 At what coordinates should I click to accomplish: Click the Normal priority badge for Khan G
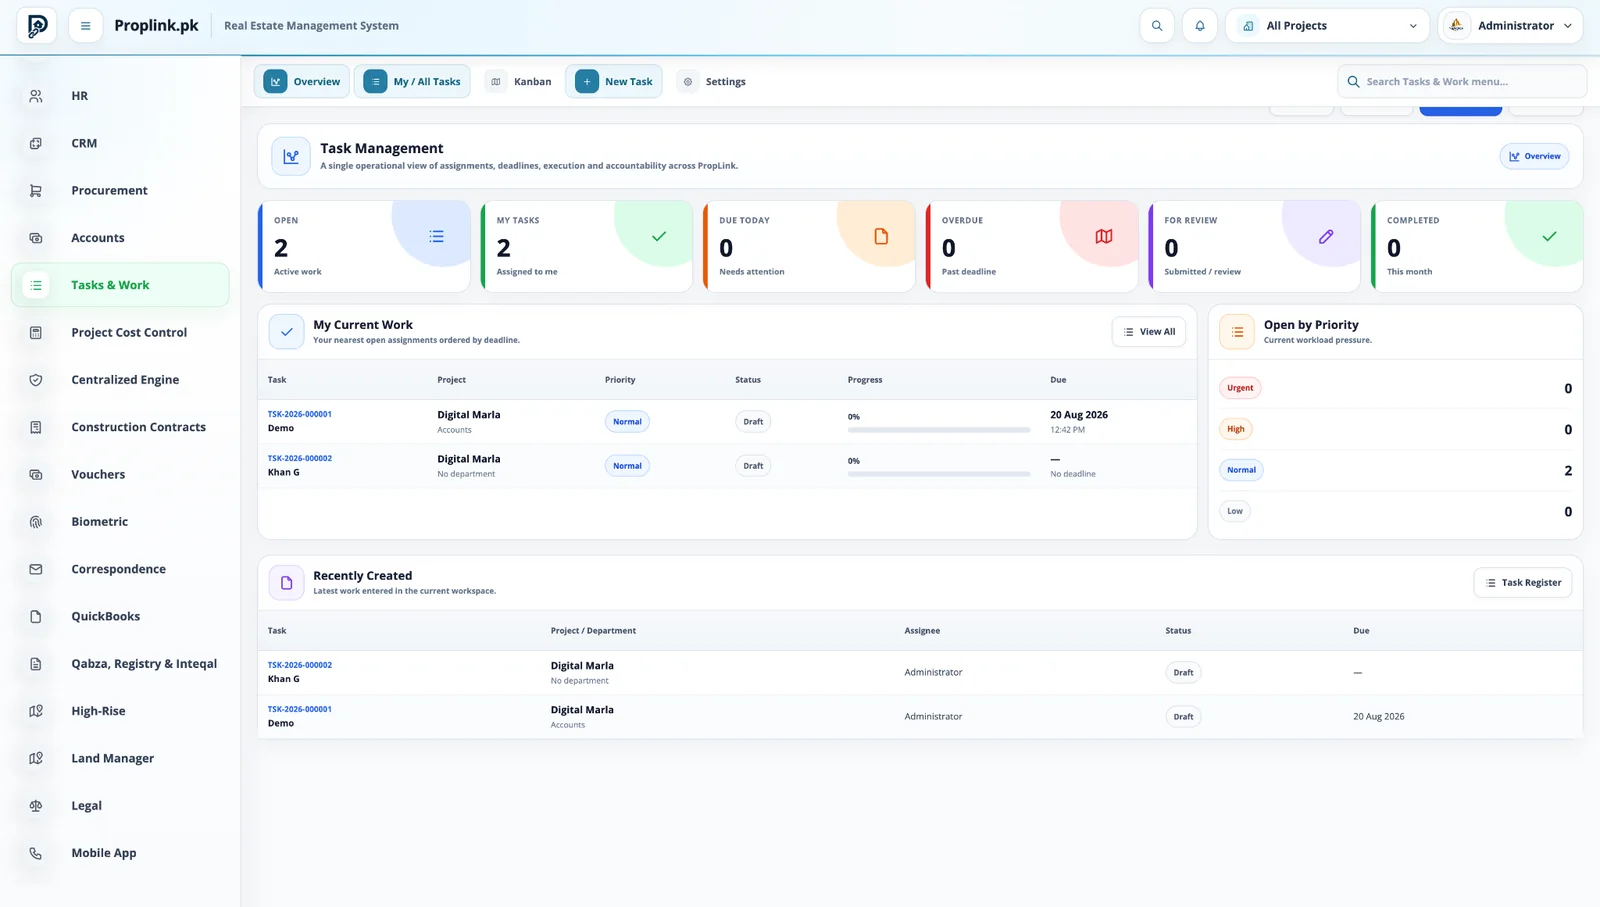(x=627, y=466)
